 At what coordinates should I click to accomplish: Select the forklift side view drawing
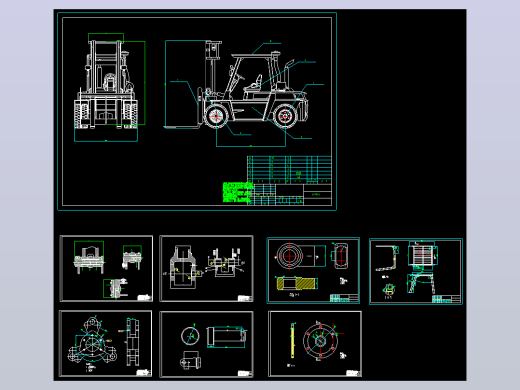pyautogui.click(x=236, y=85)
